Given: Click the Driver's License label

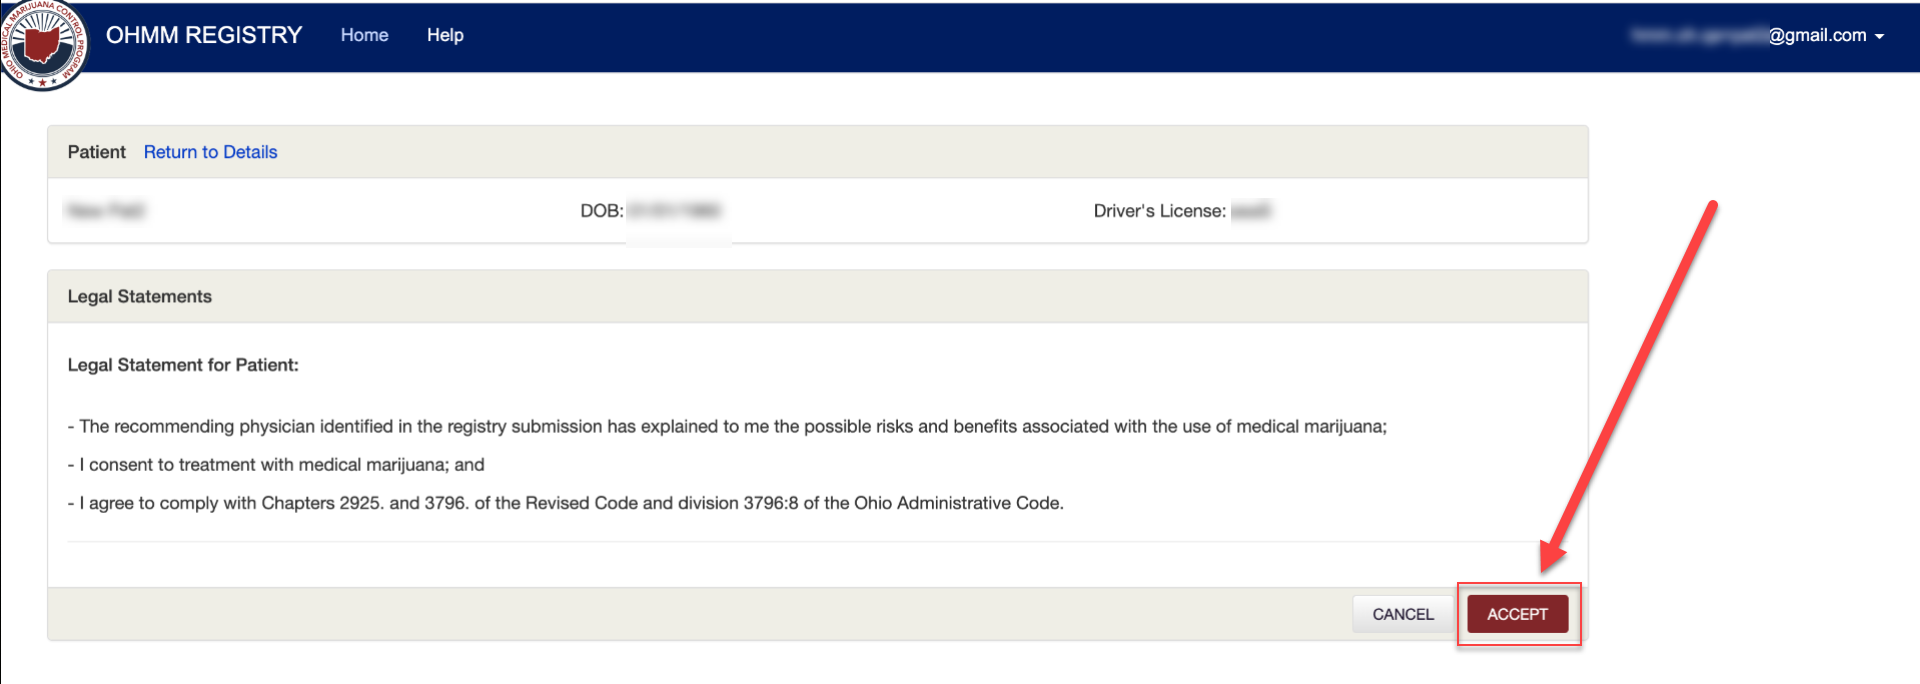Looking at the screenshot, I should point(1159,211).
